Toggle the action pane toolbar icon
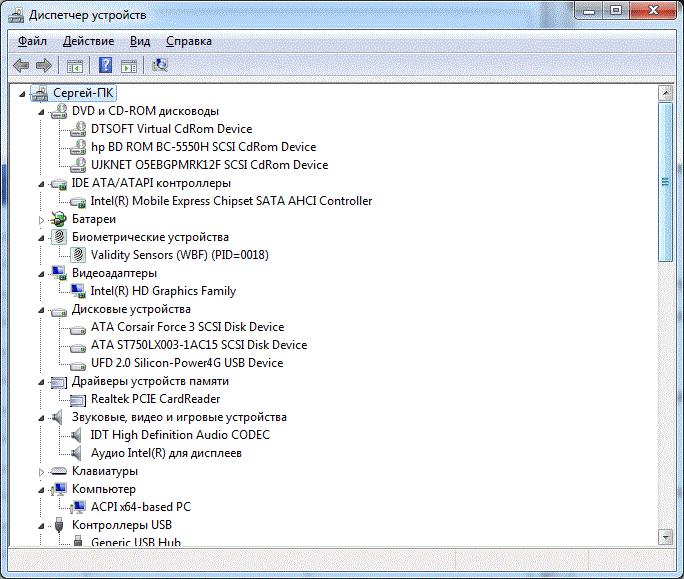Viewport: 684px width, 579px height. 129,66
